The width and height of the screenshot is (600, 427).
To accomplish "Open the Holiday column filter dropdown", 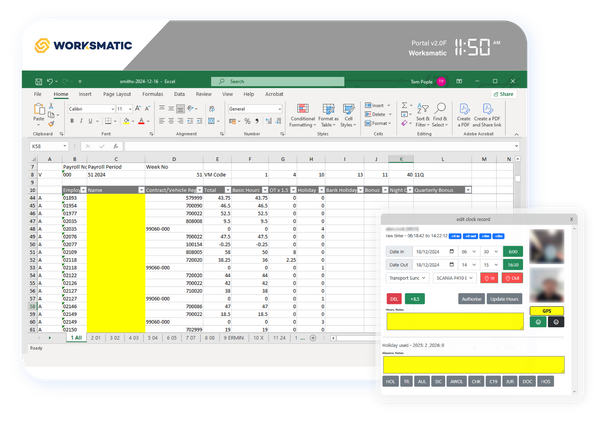I will tap(321, 190).
